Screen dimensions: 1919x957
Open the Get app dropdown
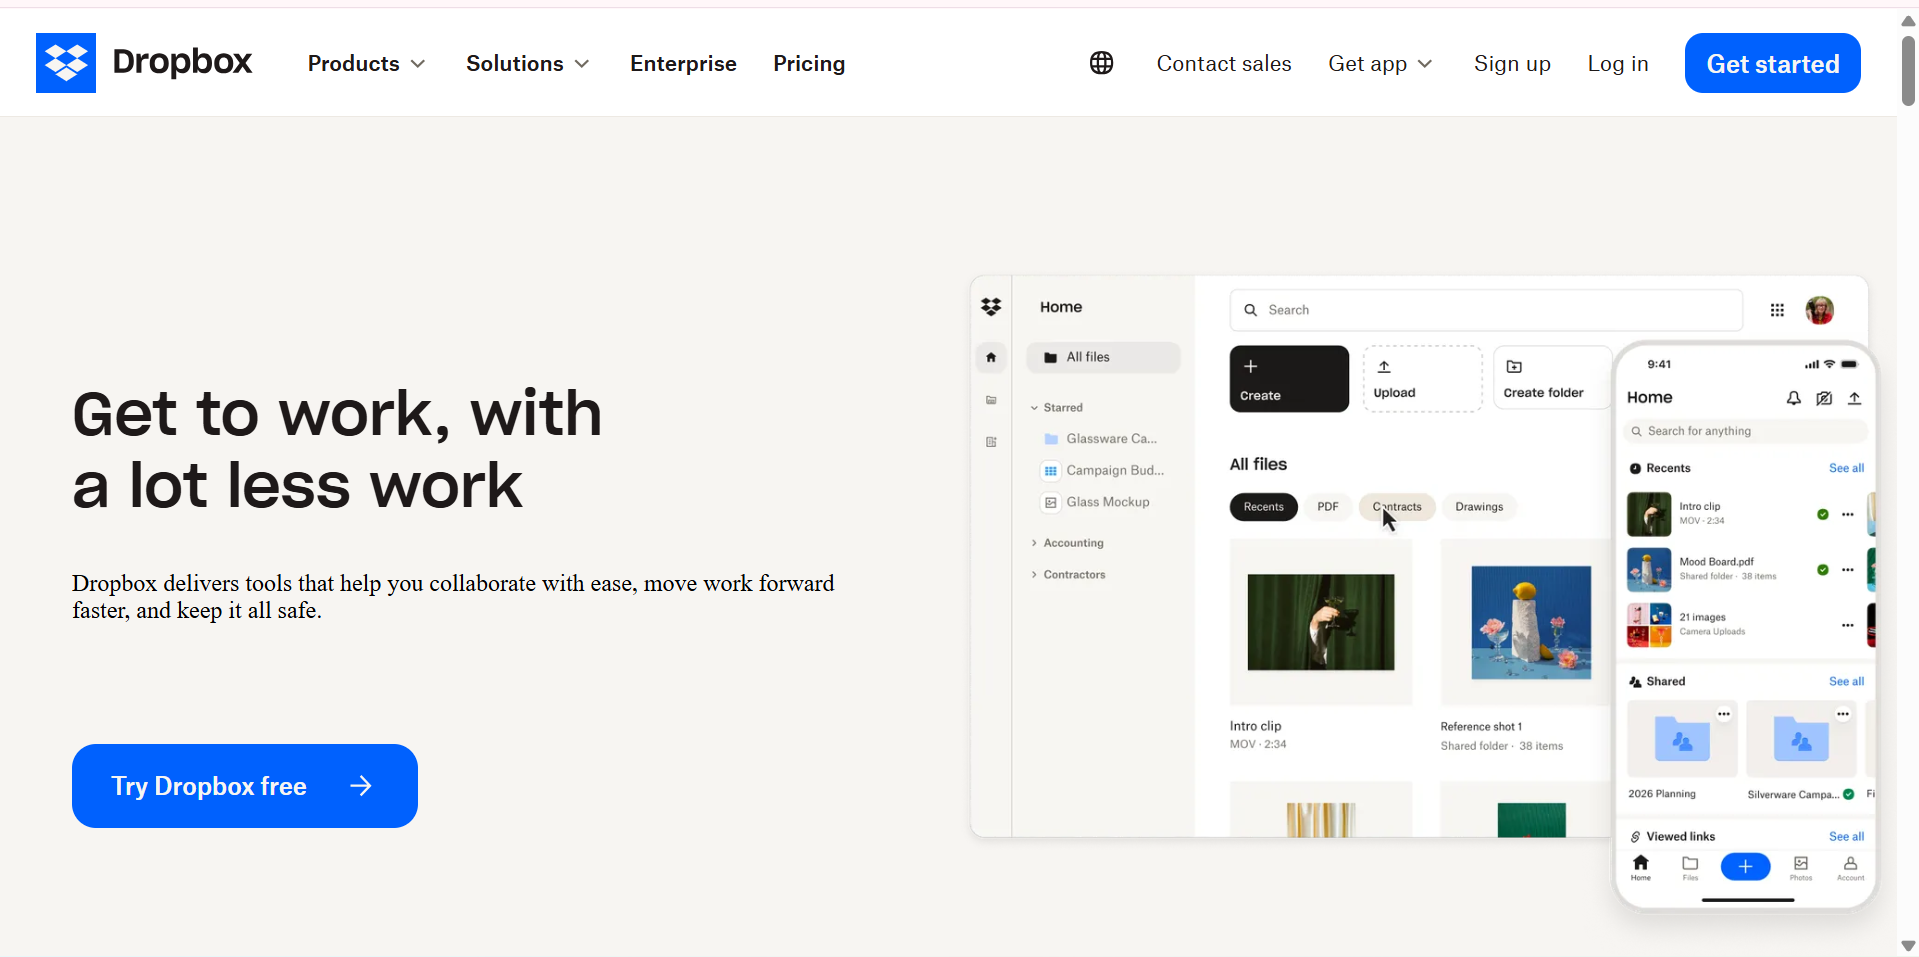(x=1380, y=63)
